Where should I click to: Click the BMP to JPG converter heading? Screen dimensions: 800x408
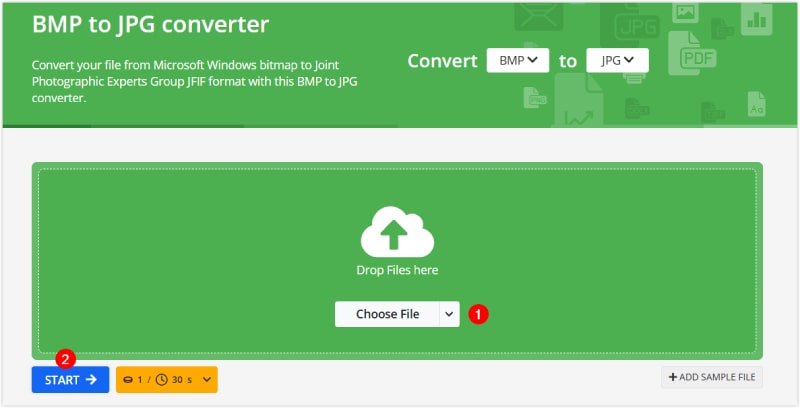150,23
